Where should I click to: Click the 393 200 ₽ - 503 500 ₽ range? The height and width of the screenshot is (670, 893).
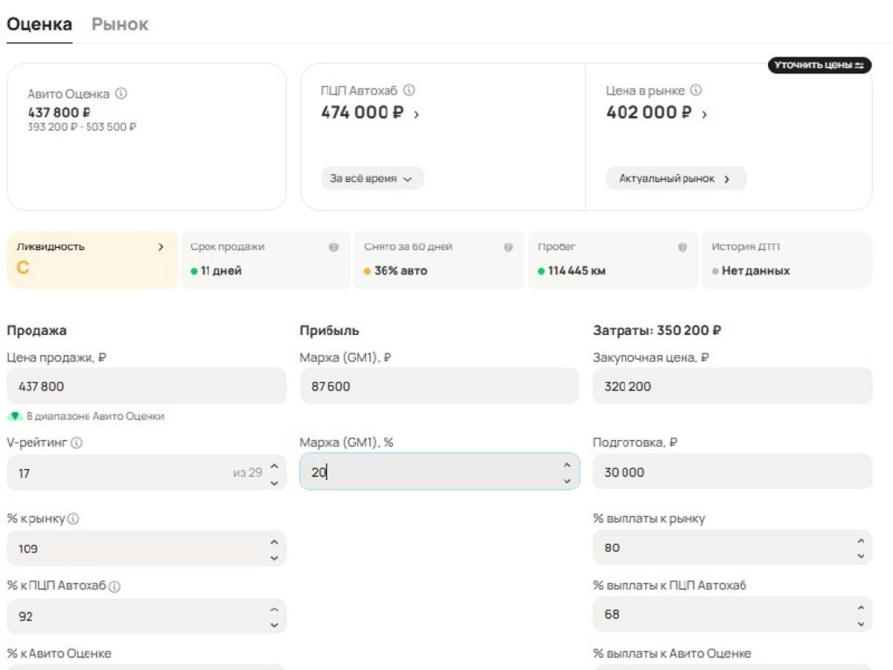82,127
